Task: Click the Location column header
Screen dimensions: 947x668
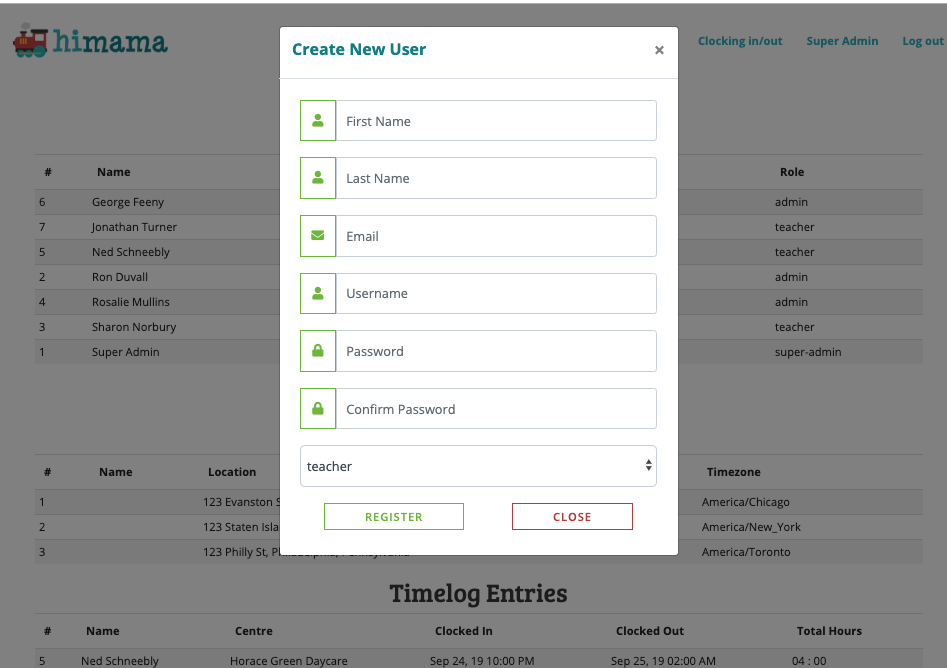Action: coord(232,472)
